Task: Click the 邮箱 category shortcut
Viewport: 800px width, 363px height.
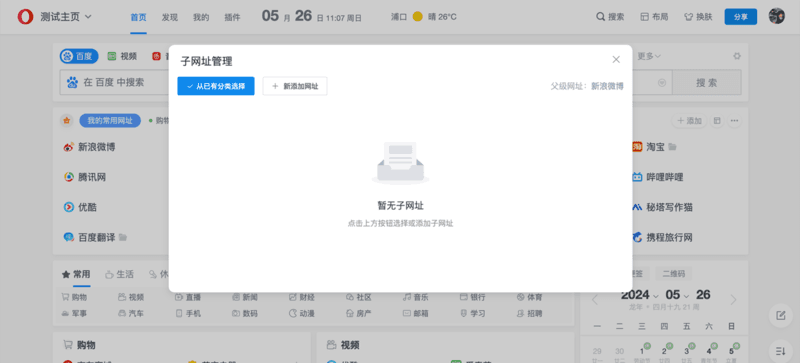Action: [415, 313]
